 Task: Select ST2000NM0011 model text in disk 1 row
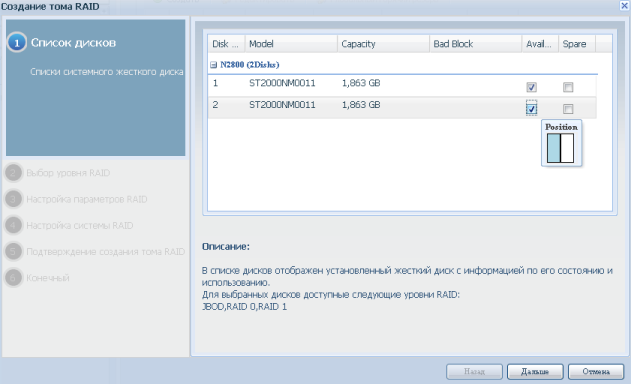[282, 83]
